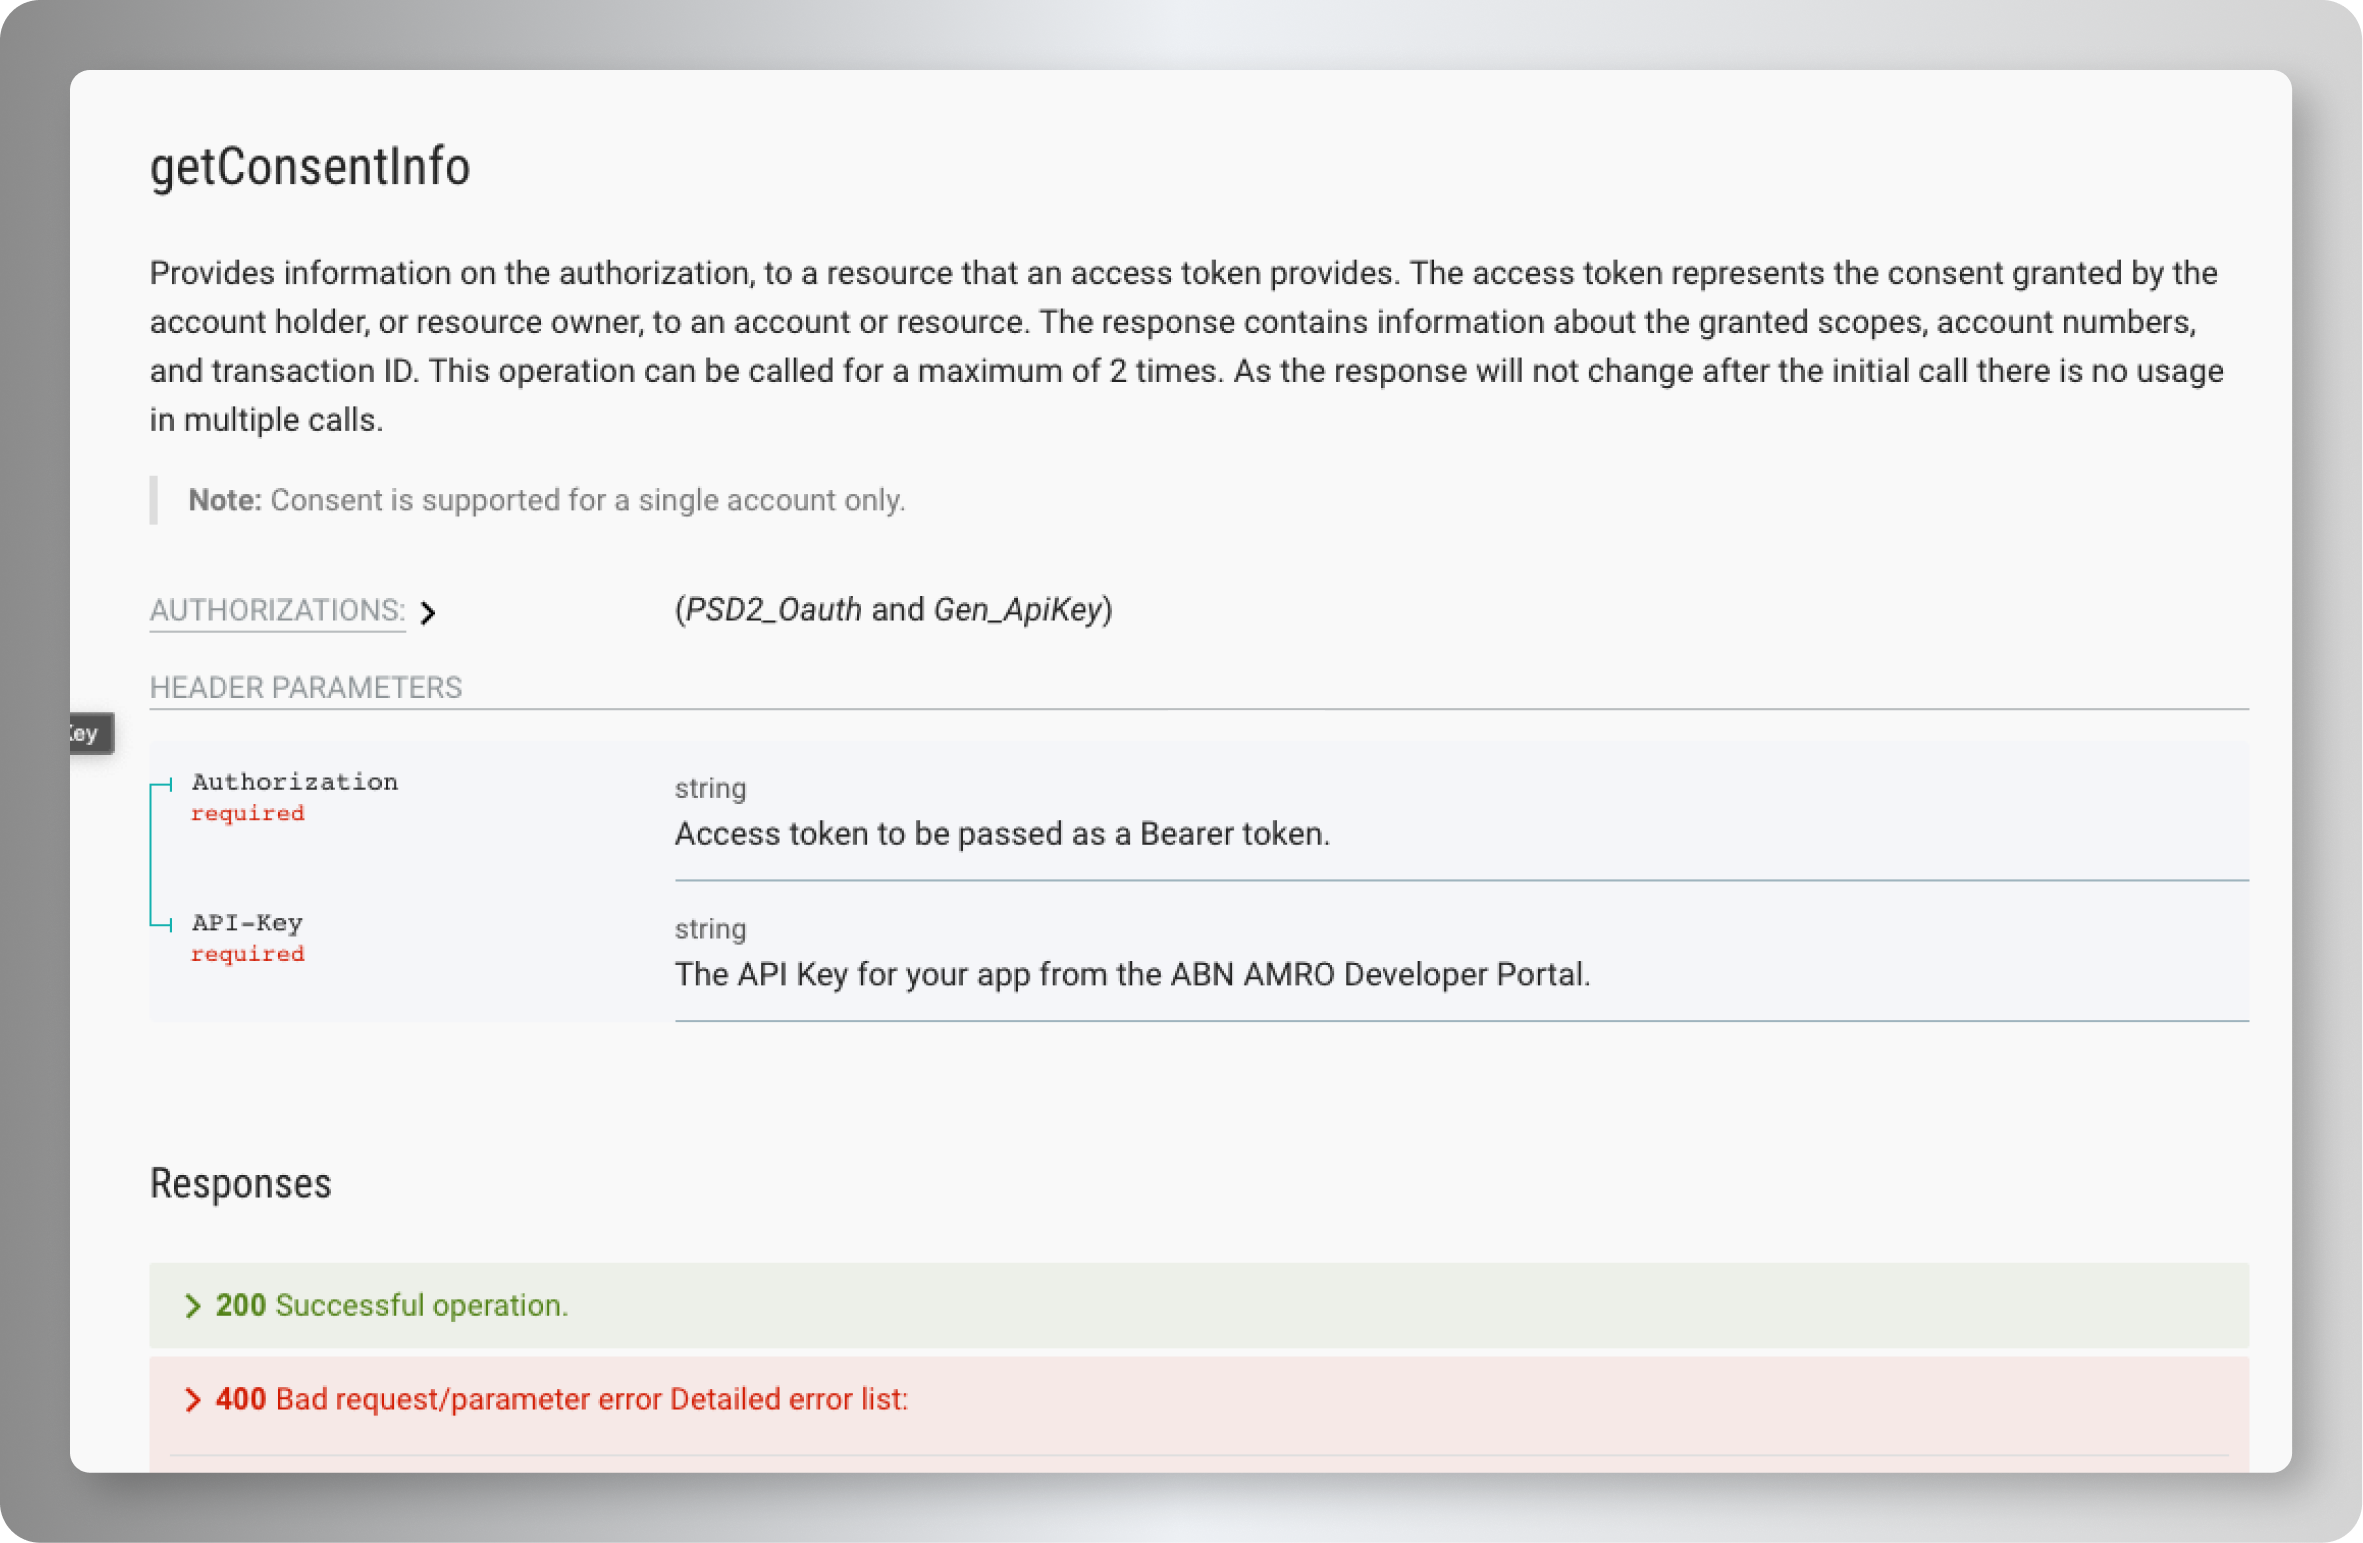Screen dimensions: 2363x1543
Task: Click the HEADER PARAMETERS section heading
Action: 306,688
